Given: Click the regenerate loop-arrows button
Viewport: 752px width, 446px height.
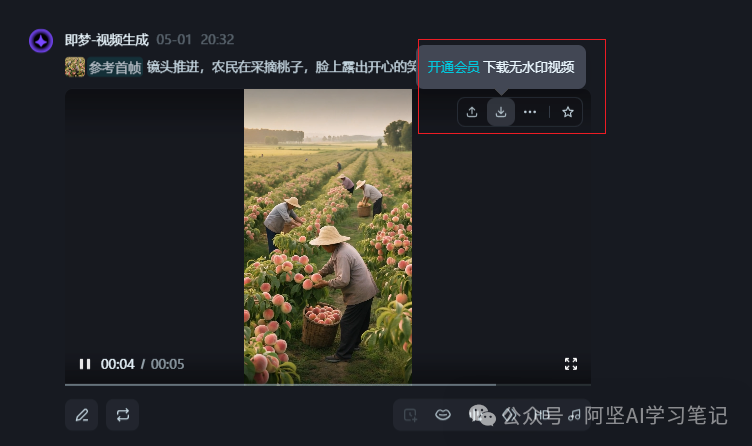Looking at the screenshot, I should pyautogui.click(x=122, y=415).
